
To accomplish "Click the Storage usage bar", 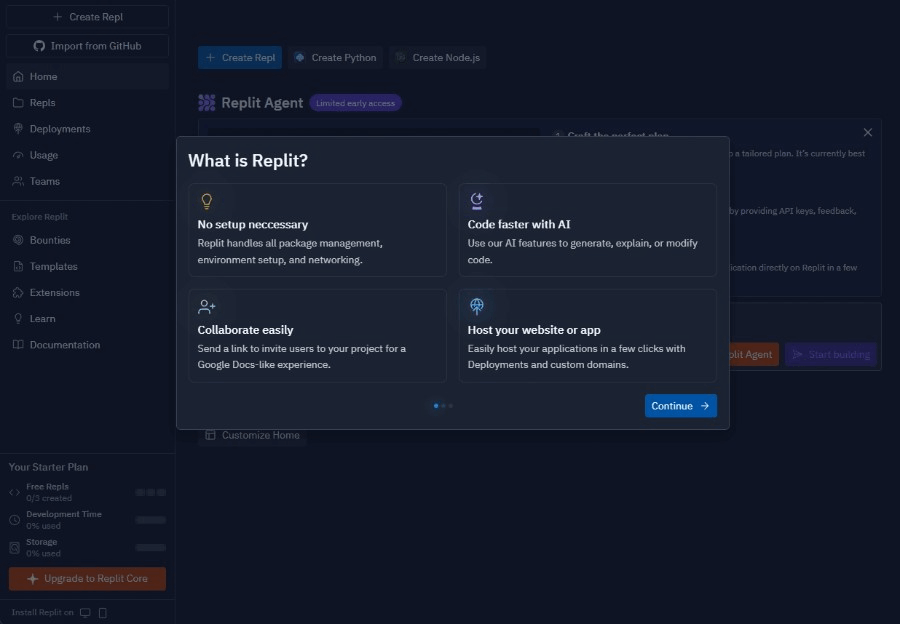I will pos(151,548).
